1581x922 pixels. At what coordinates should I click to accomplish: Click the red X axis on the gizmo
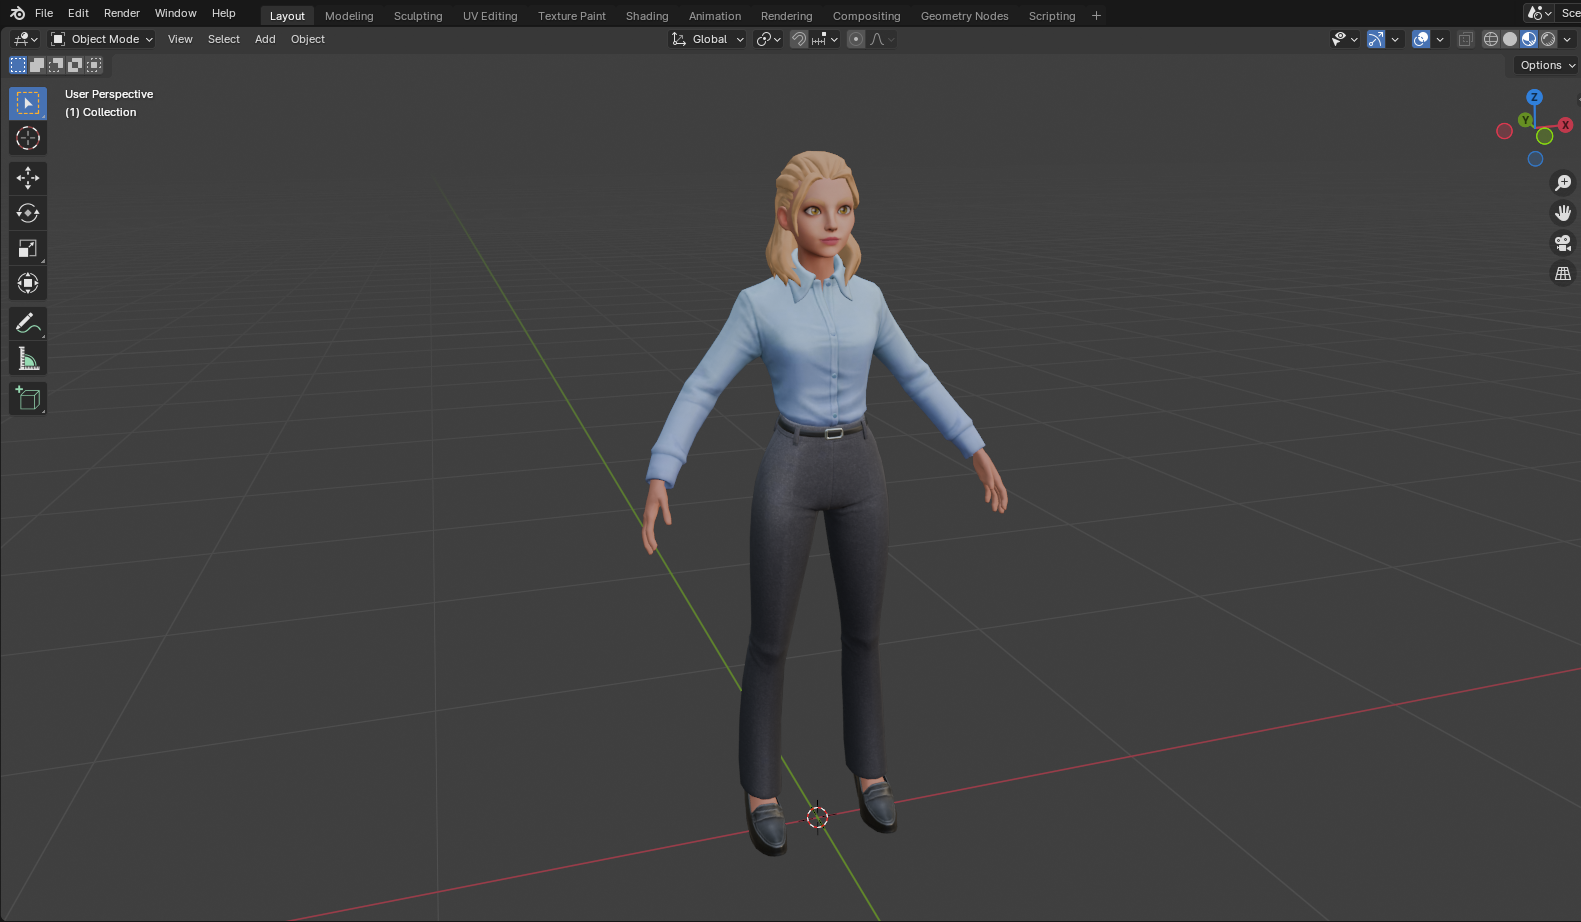1565,125
